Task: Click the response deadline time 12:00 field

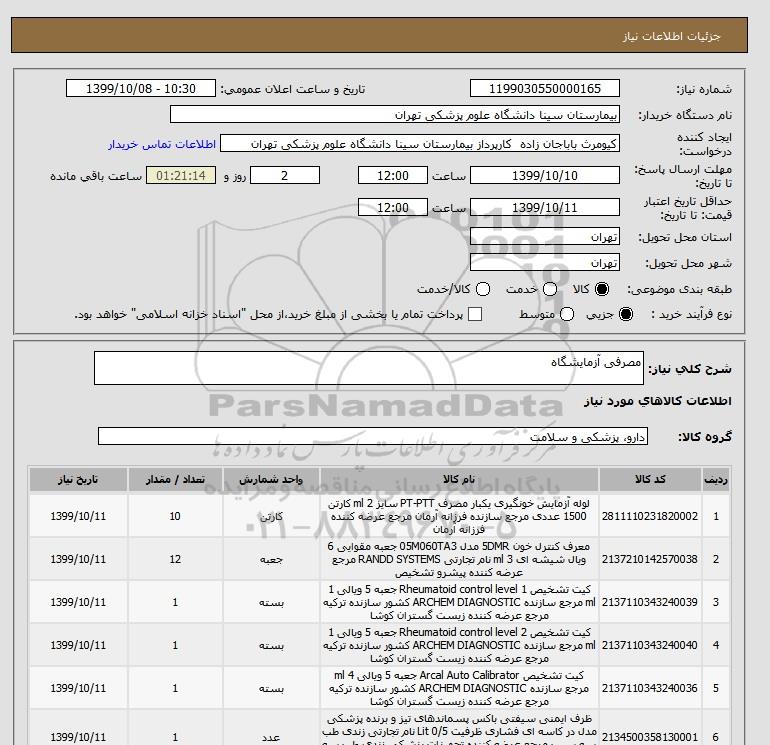Action: coord(393,175)
